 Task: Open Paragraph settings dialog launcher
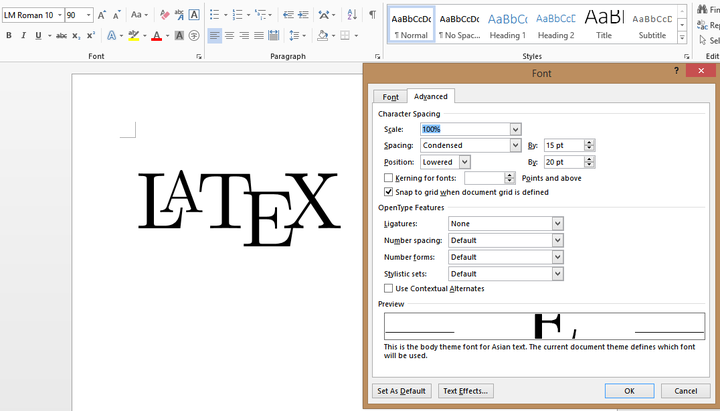377,56
